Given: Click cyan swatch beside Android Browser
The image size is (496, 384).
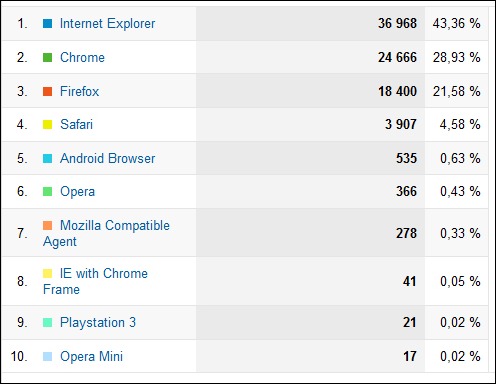Looking at the screenshot, I should click(47, 158).
